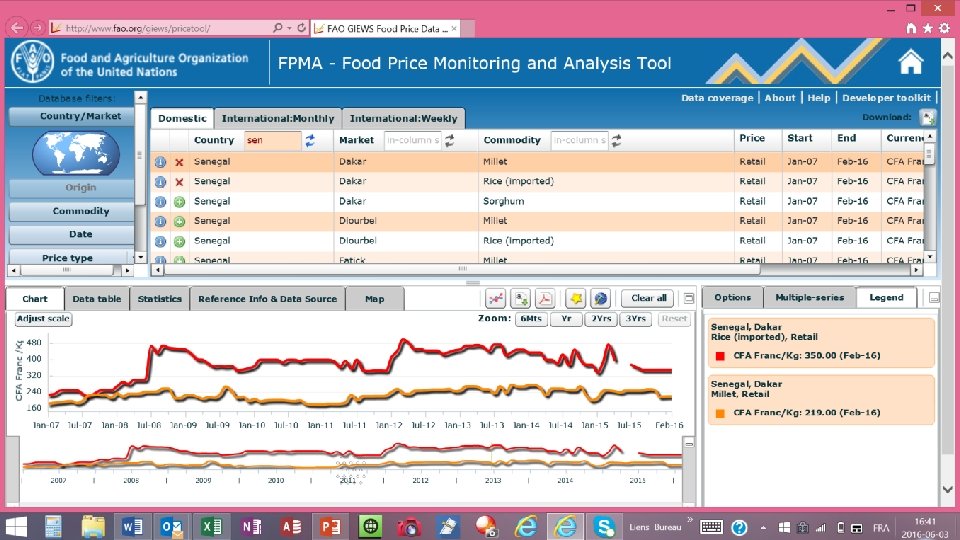This screenshot has height=540, width=960.
Task: Open Excel from the taskbar
Action: click(x=211, y=526)
